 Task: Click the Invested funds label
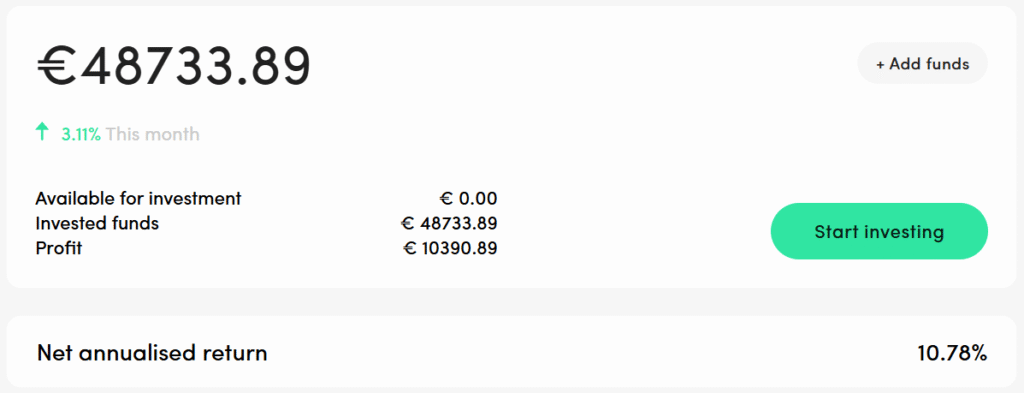point(97,223)
